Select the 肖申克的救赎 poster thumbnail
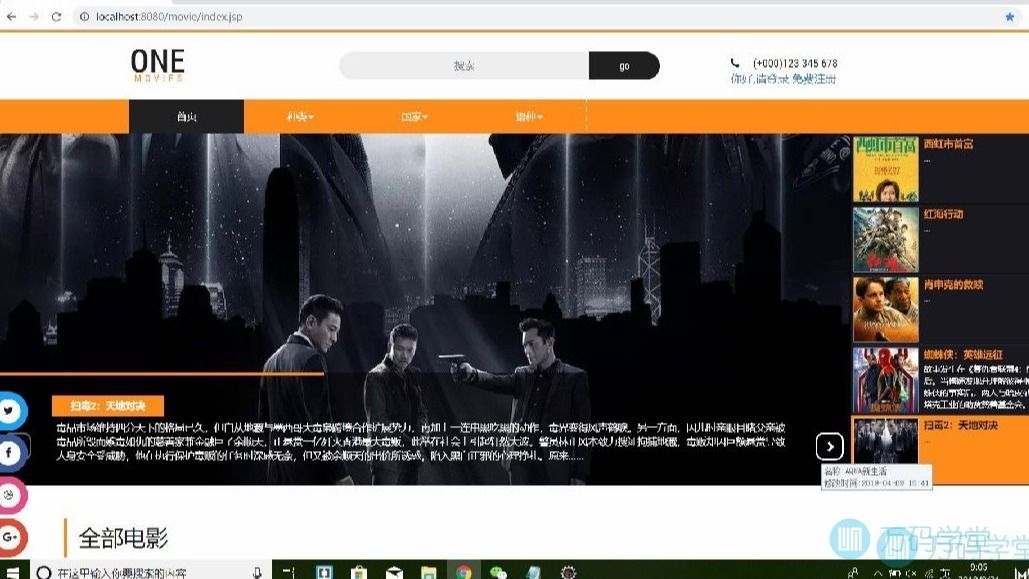The height and width of the screenshot is (579, 1029). point(885,310)
